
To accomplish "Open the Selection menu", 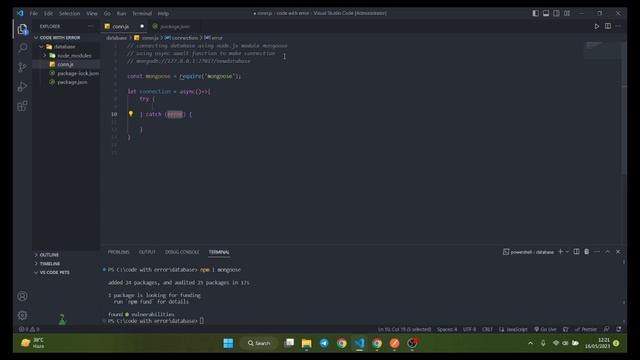I will (x=69, y=13).
